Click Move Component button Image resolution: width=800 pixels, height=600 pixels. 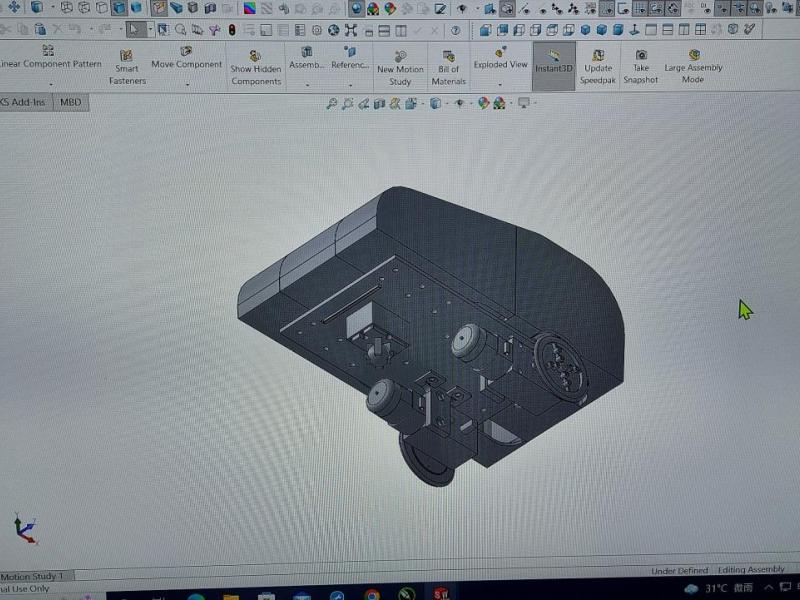coord(187,58)
